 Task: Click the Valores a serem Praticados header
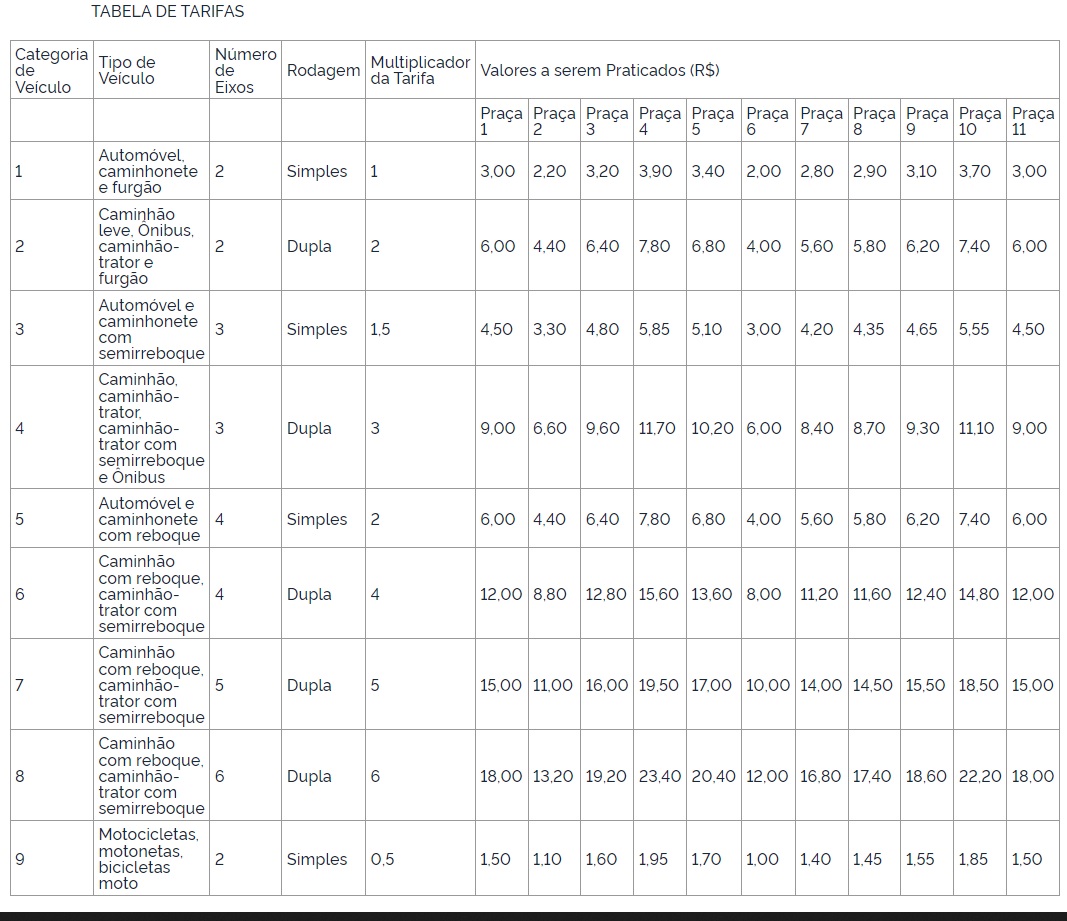click(599, 71)
